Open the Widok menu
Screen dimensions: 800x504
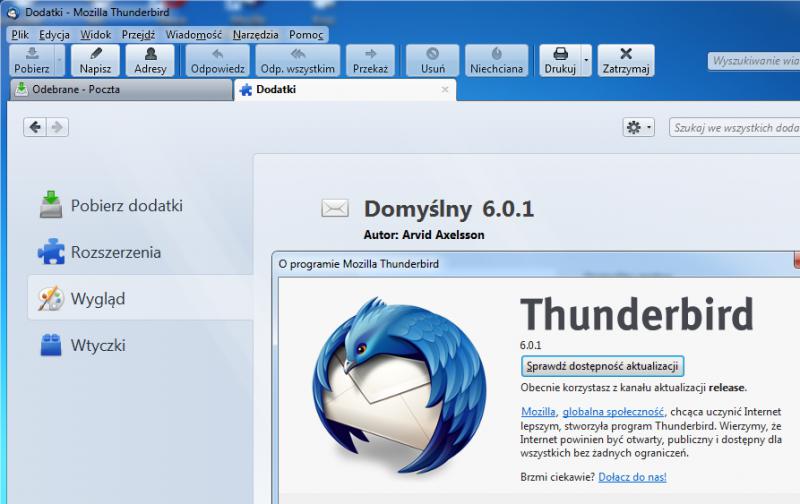tap(95, 35)
